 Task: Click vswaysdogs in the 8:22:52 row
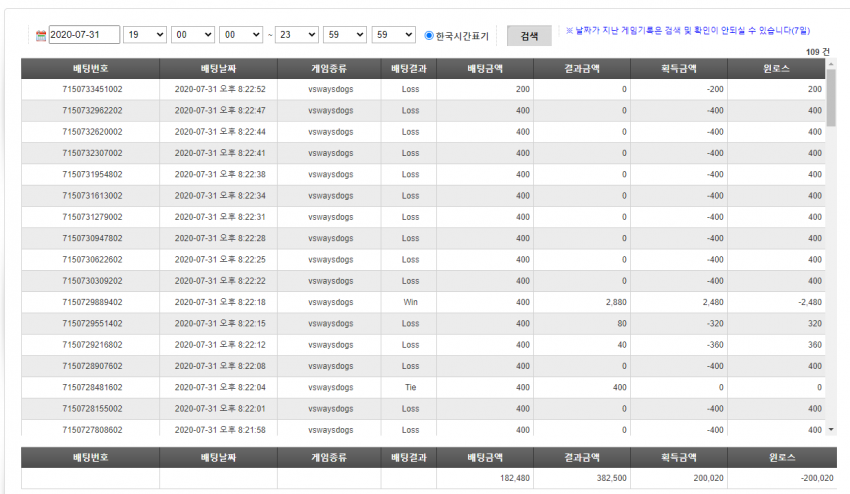pyautogui.click(x=331, y=89)
